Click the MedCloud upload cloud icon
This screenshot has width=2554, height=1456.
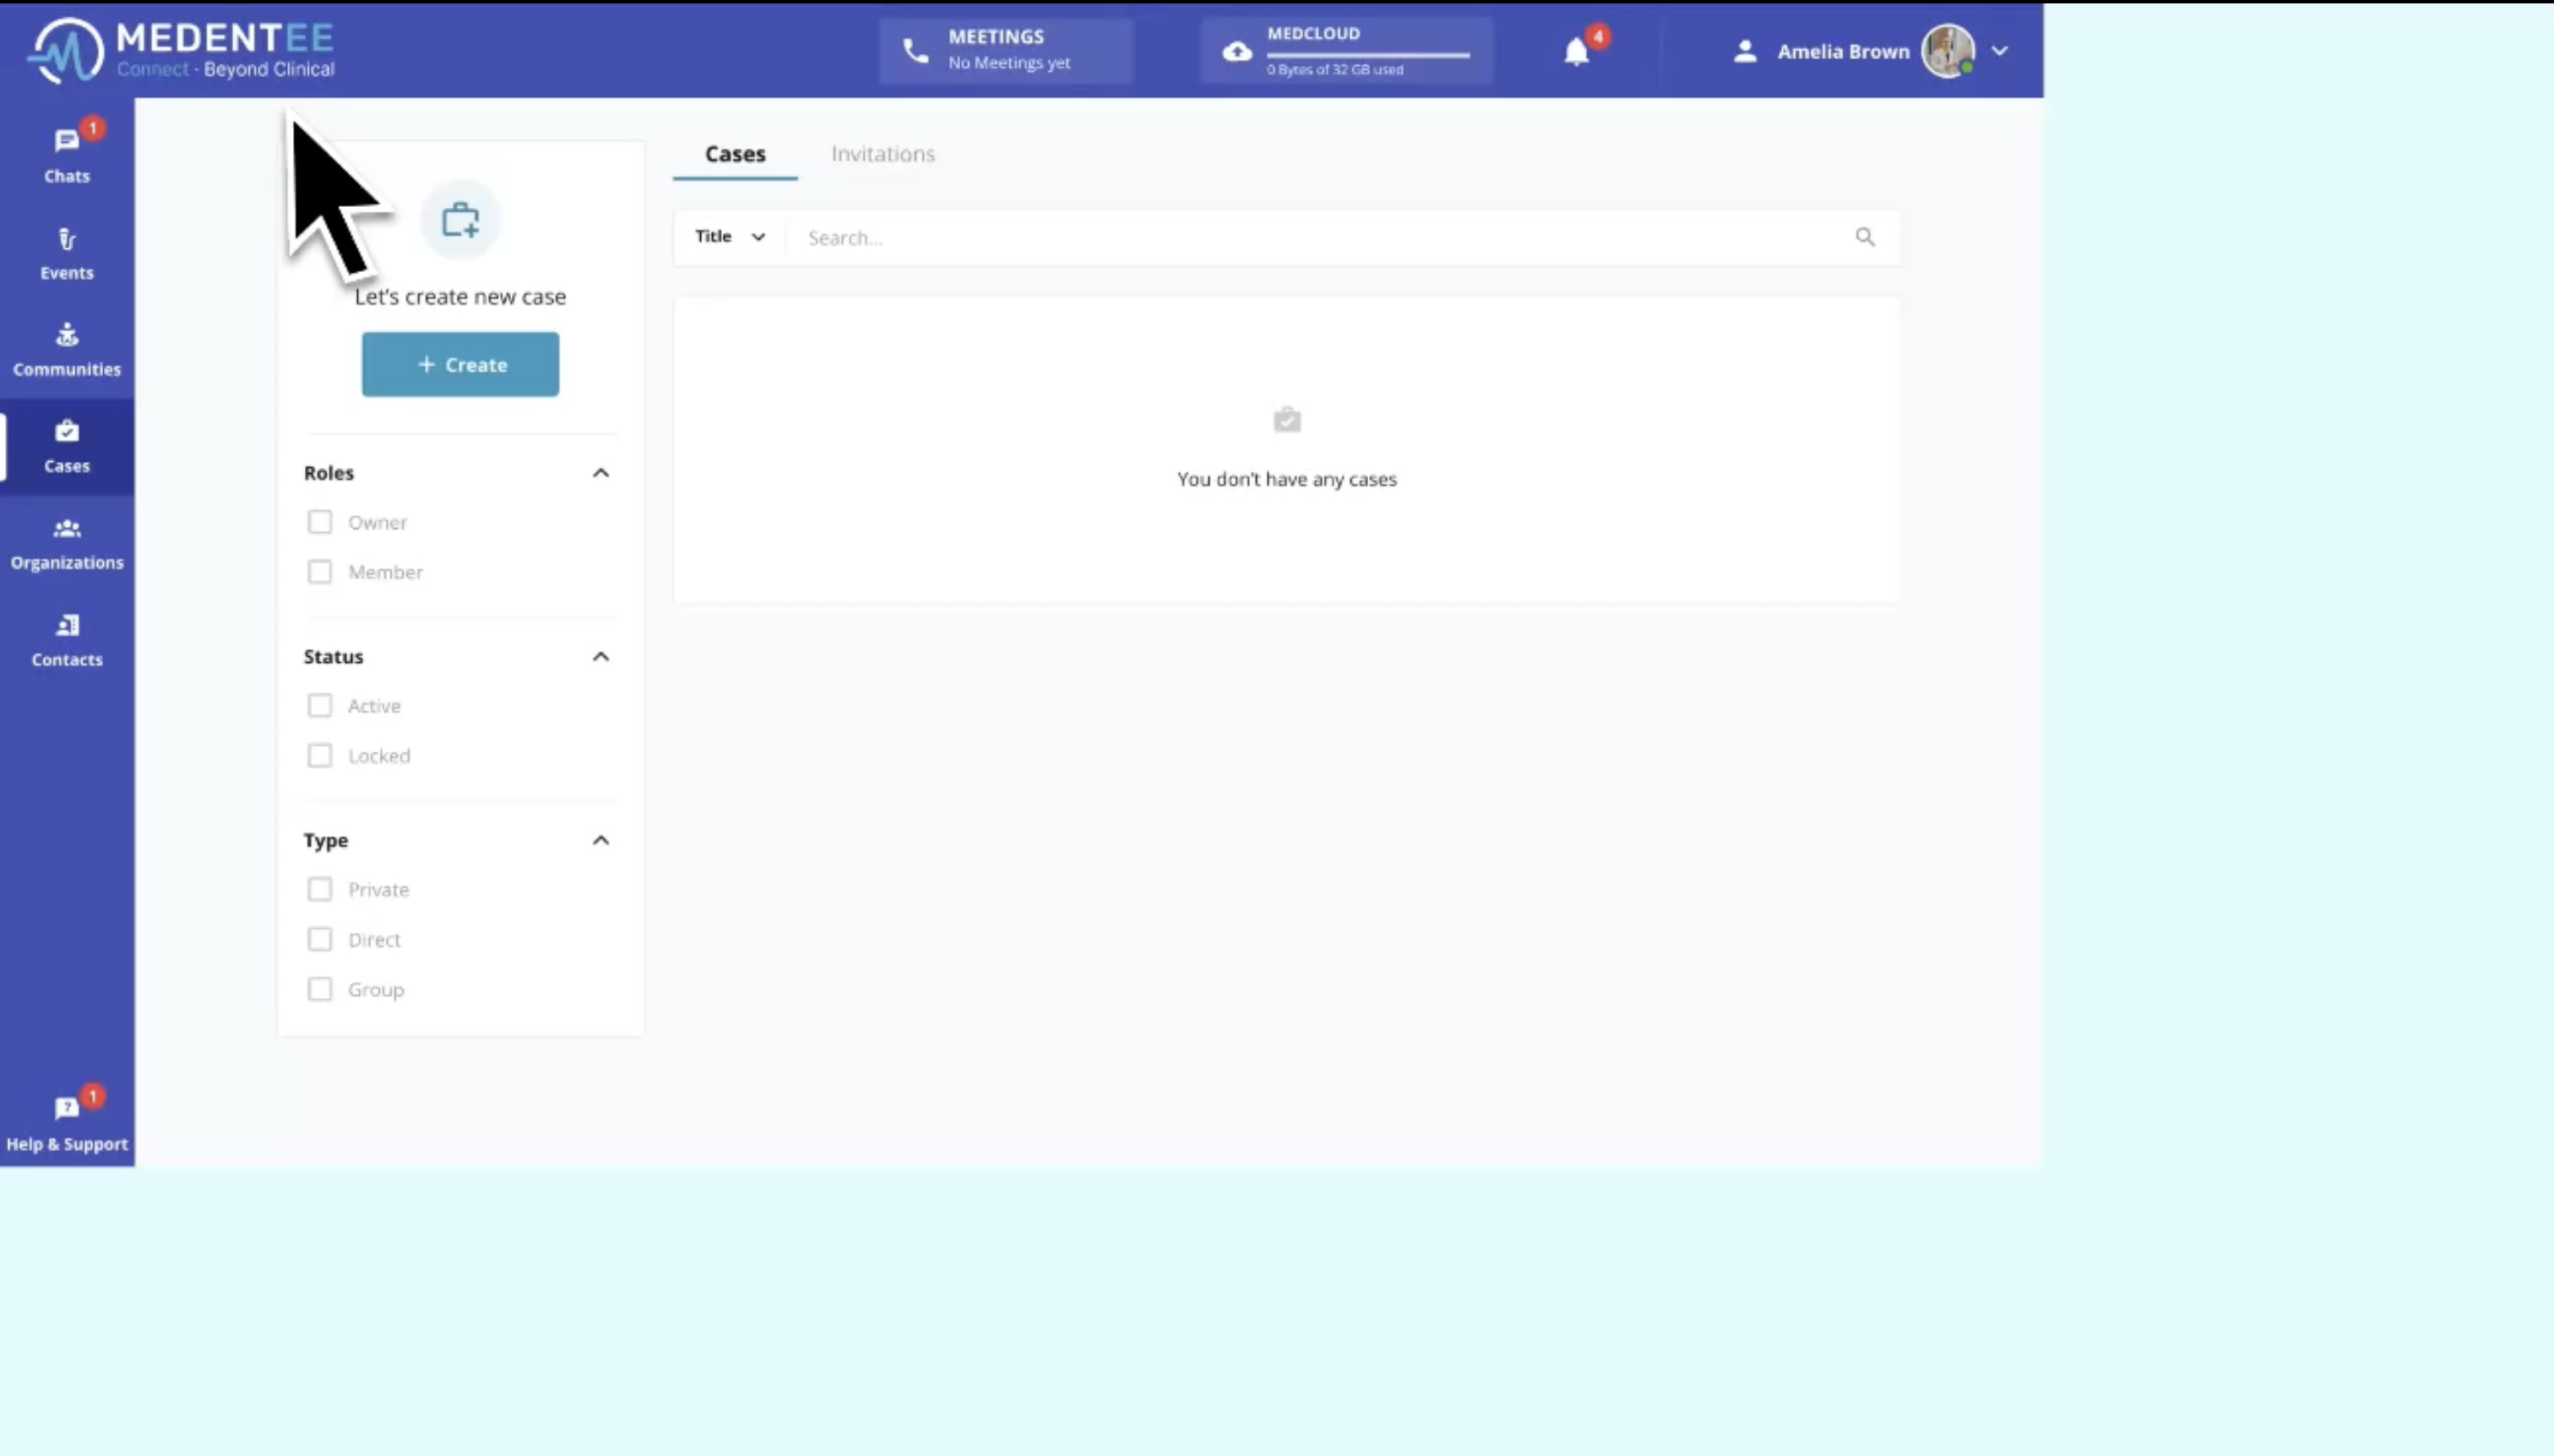pyautogui.click(x=1237, y=51)
